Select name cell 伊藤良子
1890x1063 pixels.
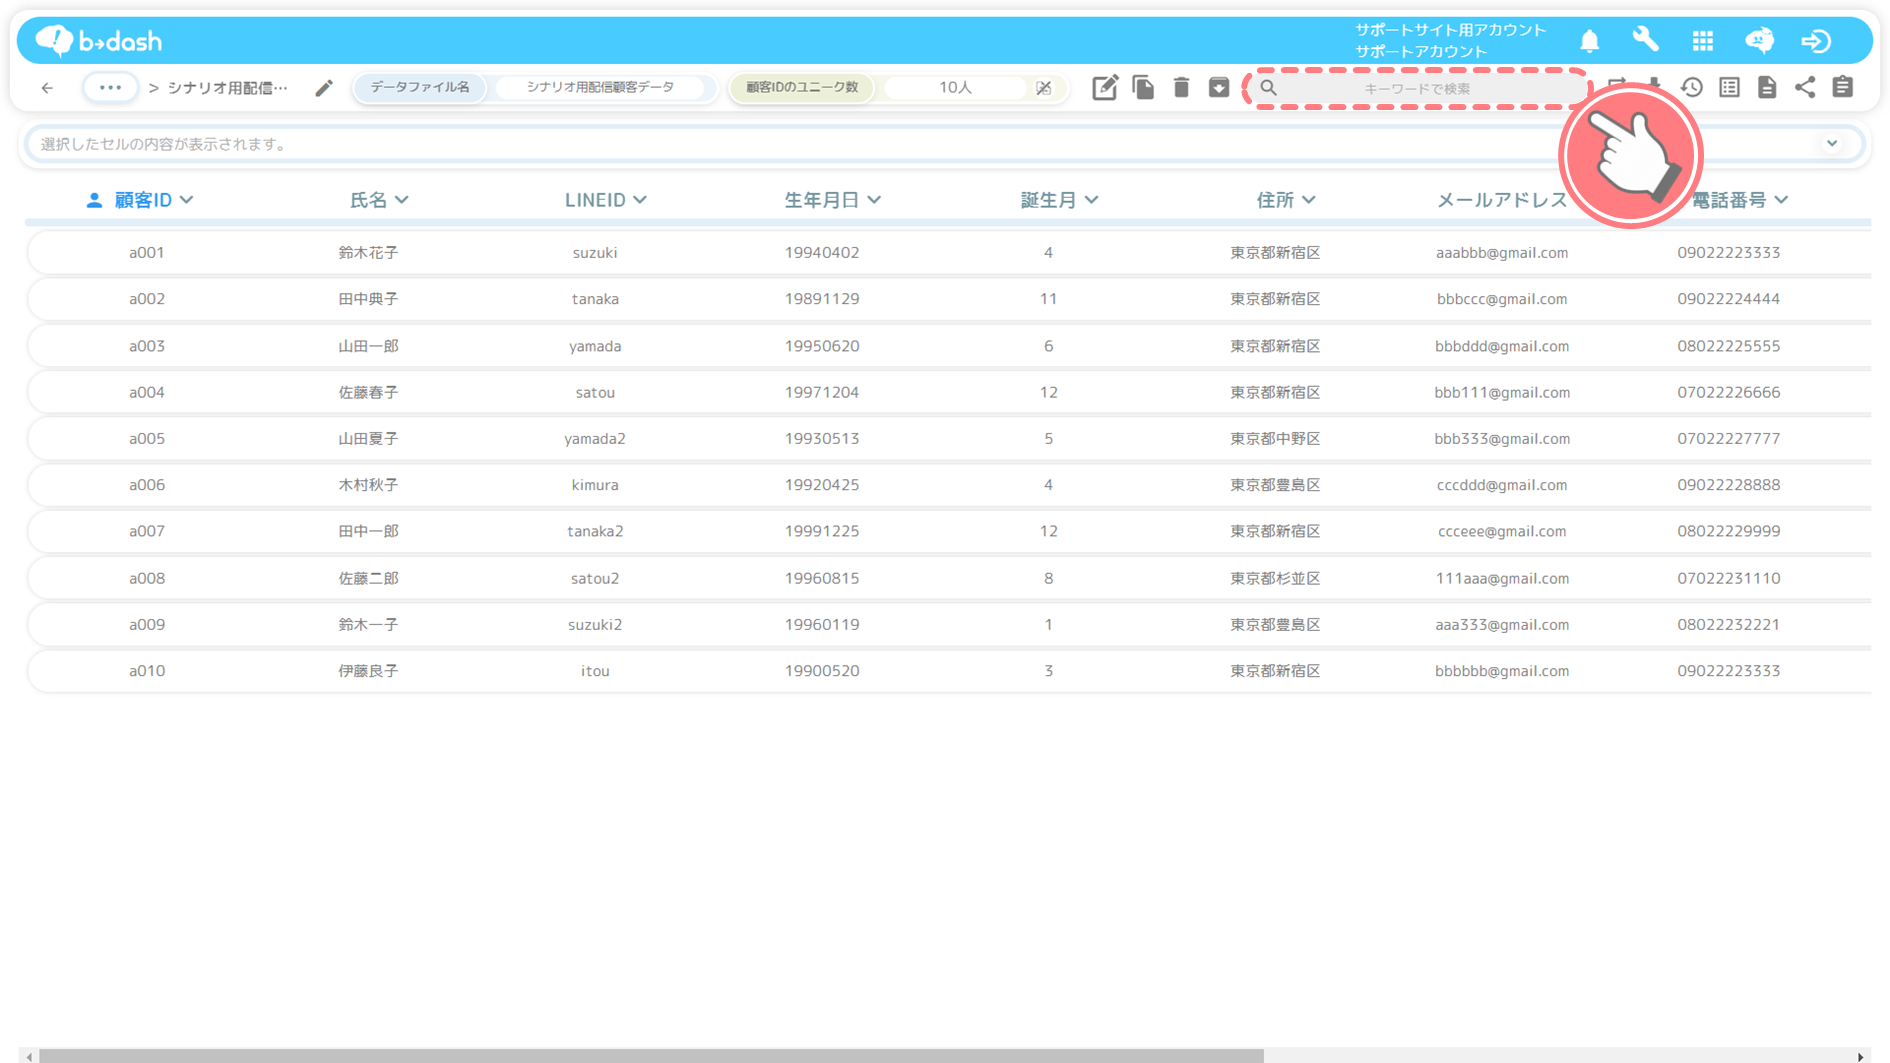(x=368, y=671)
